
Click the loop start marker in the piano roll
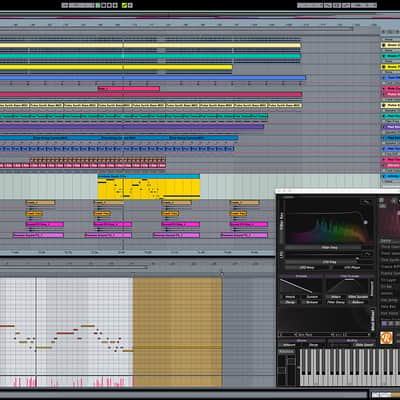133,274
